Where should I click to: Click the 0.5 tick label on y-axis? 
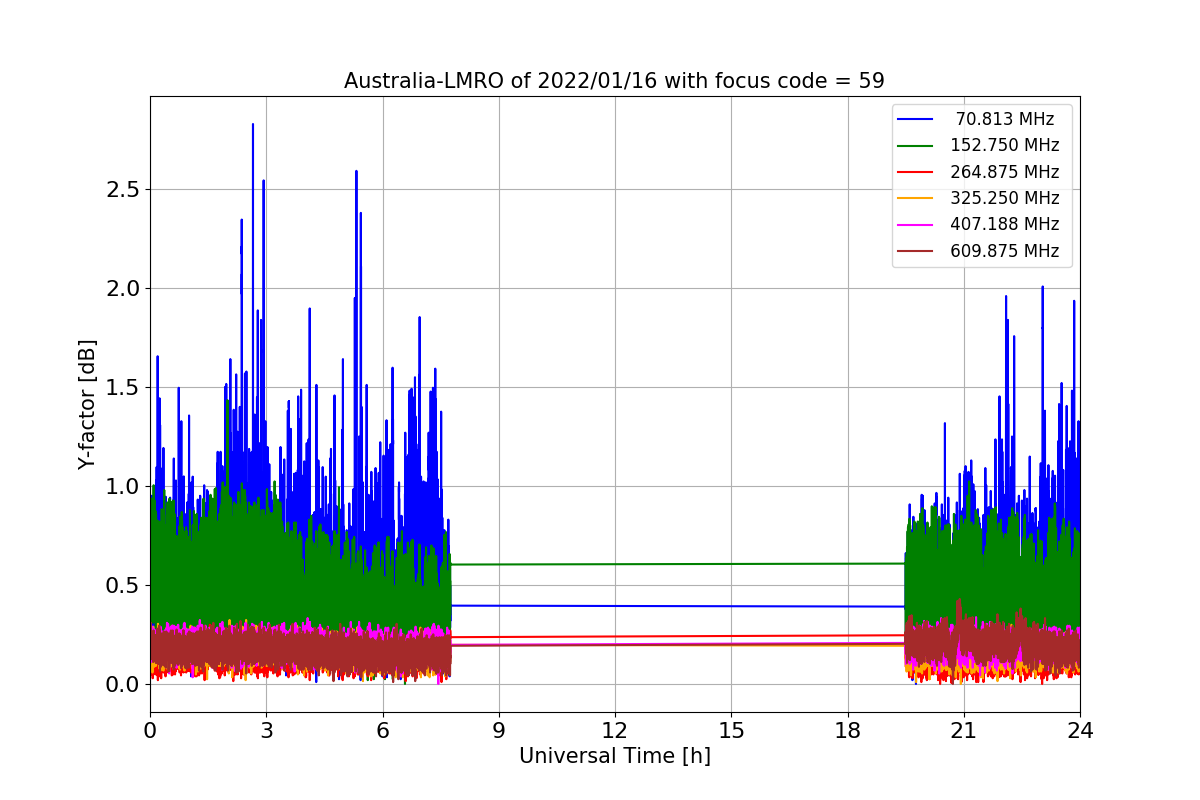point(123,586)
